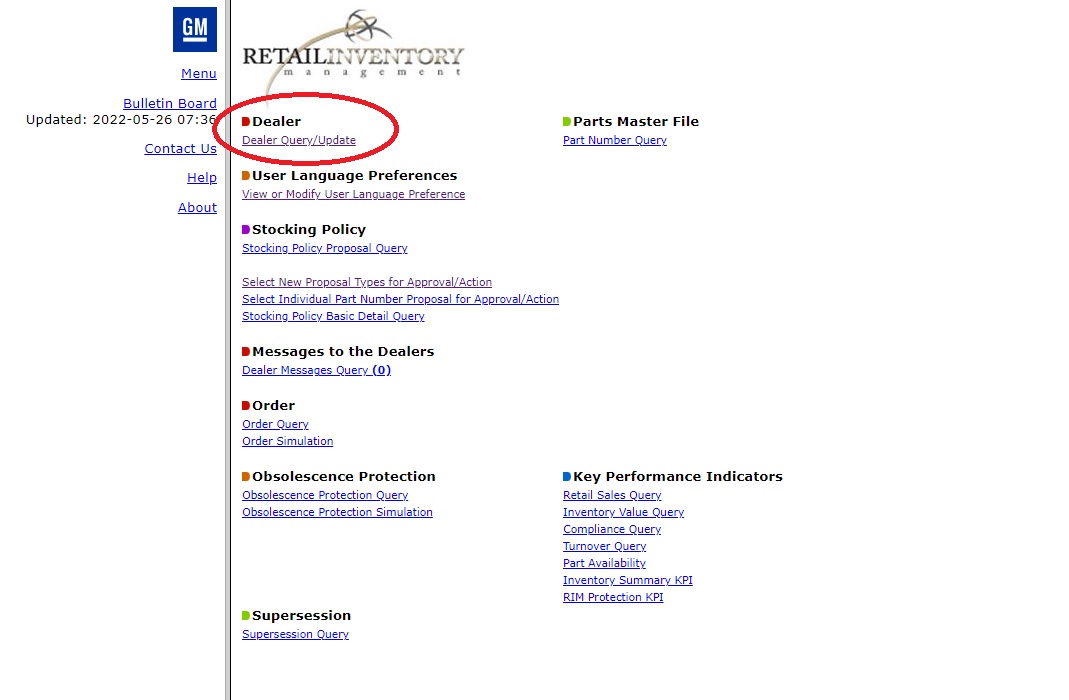
Task: Open Dealer Messages Query (0)
Action: 316,370
